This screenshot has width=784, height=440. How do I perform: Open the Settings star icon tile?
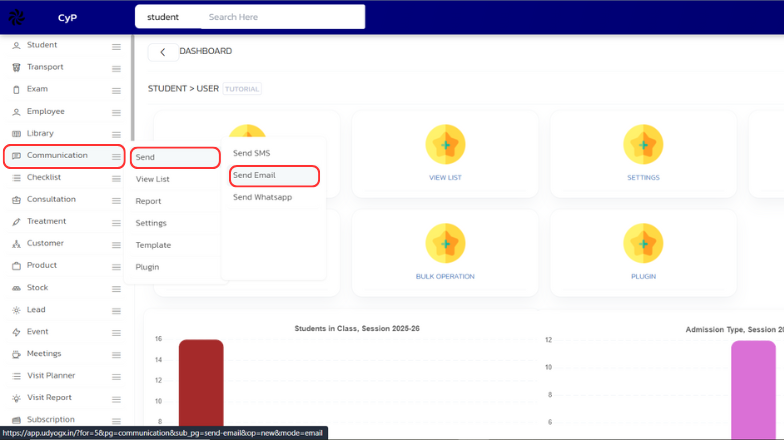coord(643,145)
